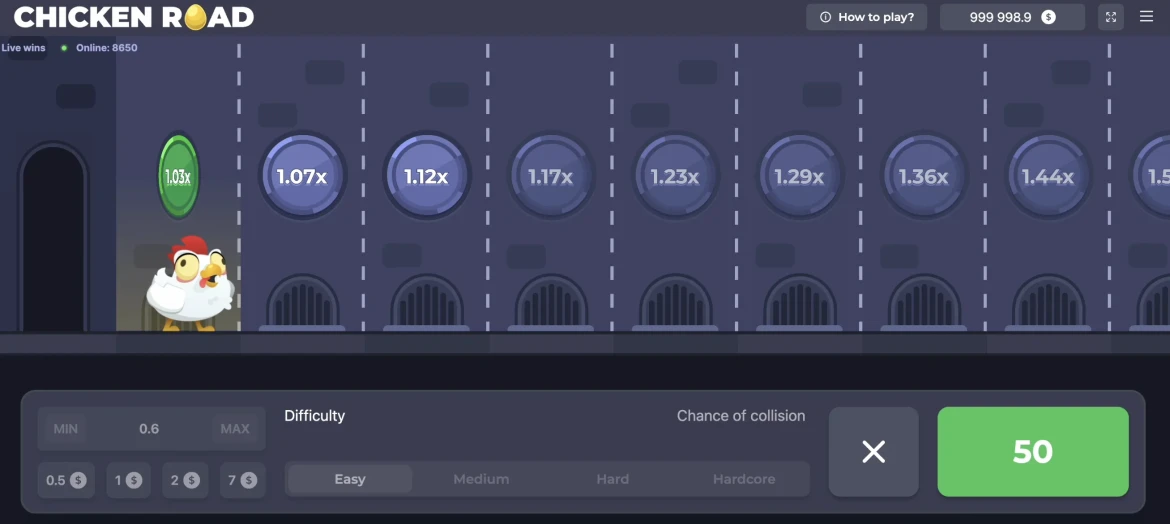
Task: Click the 1.17x multiplier disc
Action: [x=551, y=176]
